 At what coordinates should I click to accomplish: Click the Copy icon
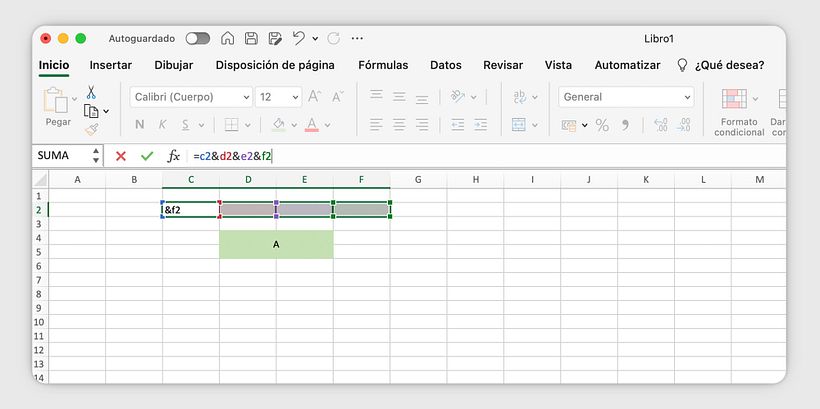(91, 111)
